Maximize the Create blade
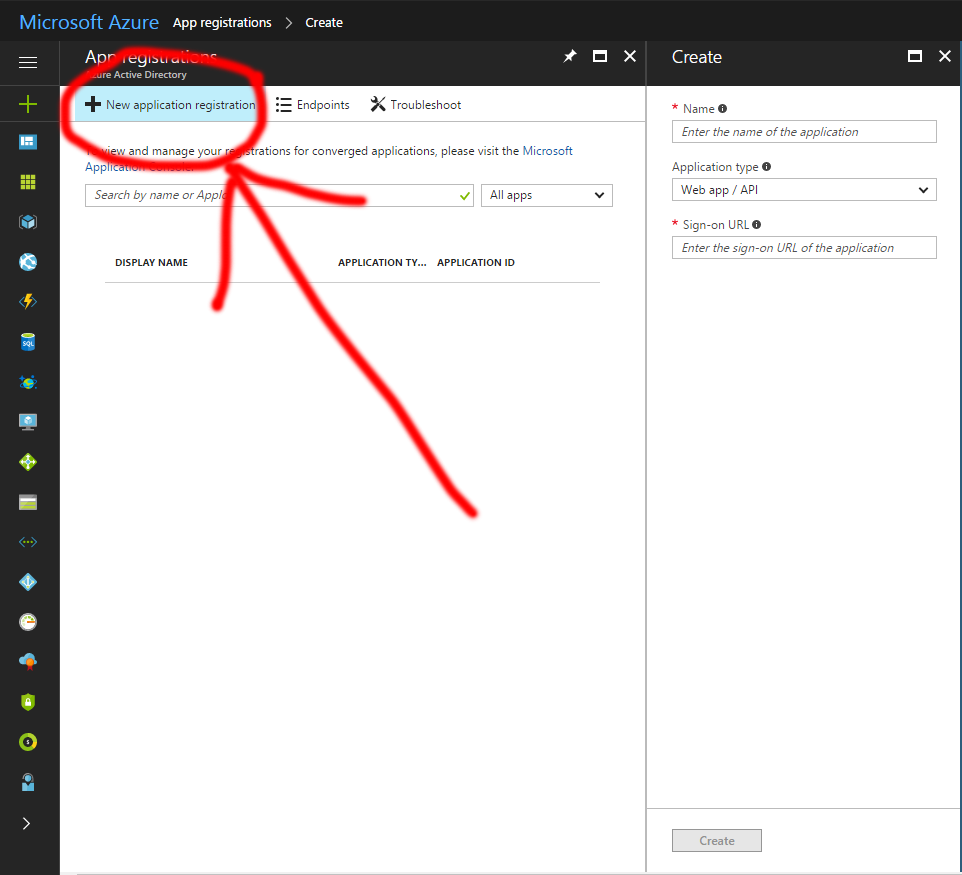This screenshot has width=962, height=875. tap(915, 56)
